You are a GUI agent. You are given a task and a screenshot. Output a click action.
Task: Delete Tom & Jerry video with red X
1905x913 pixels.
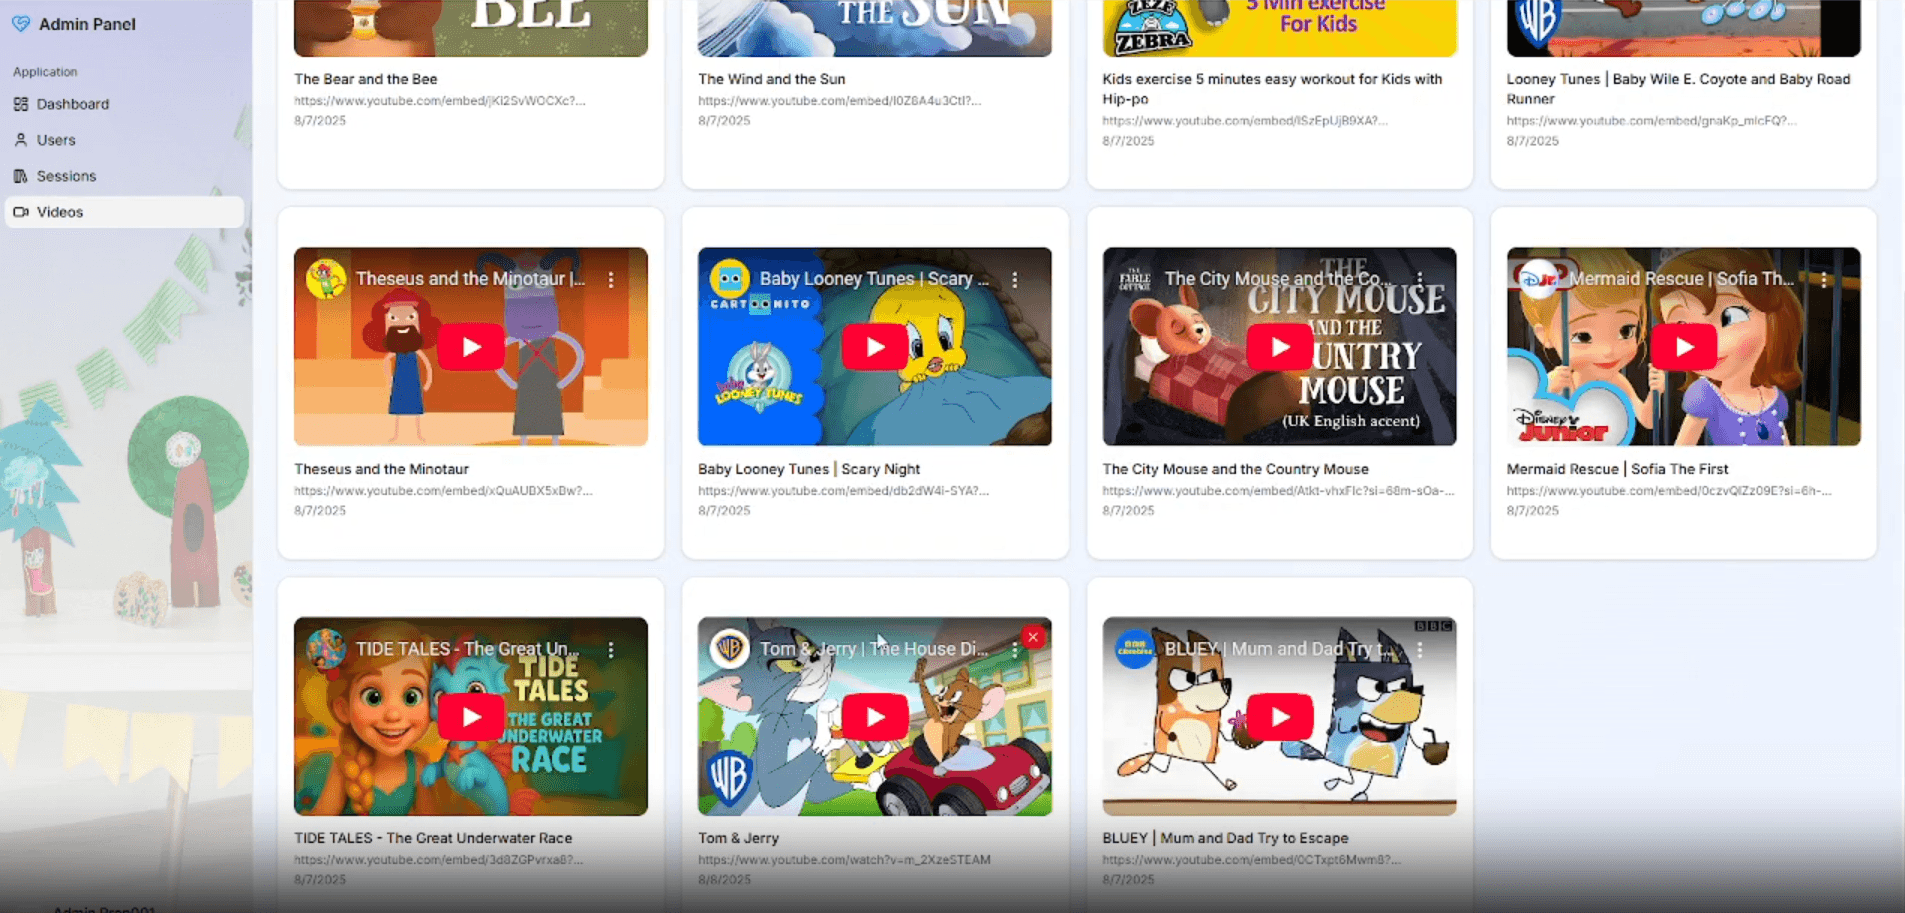1033,637
